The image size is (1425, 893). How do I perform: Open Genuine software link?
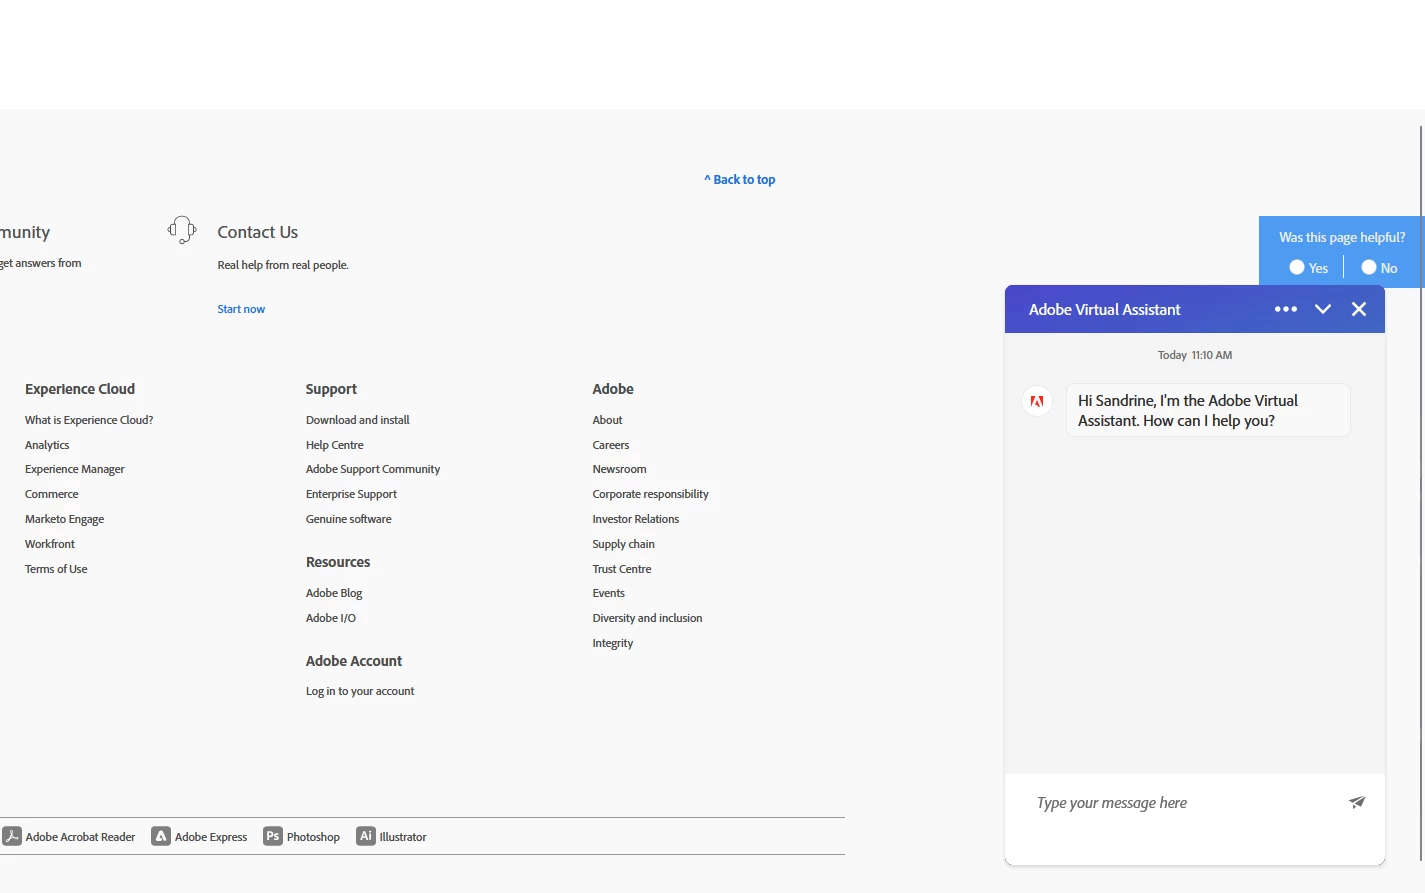[349, 519]
